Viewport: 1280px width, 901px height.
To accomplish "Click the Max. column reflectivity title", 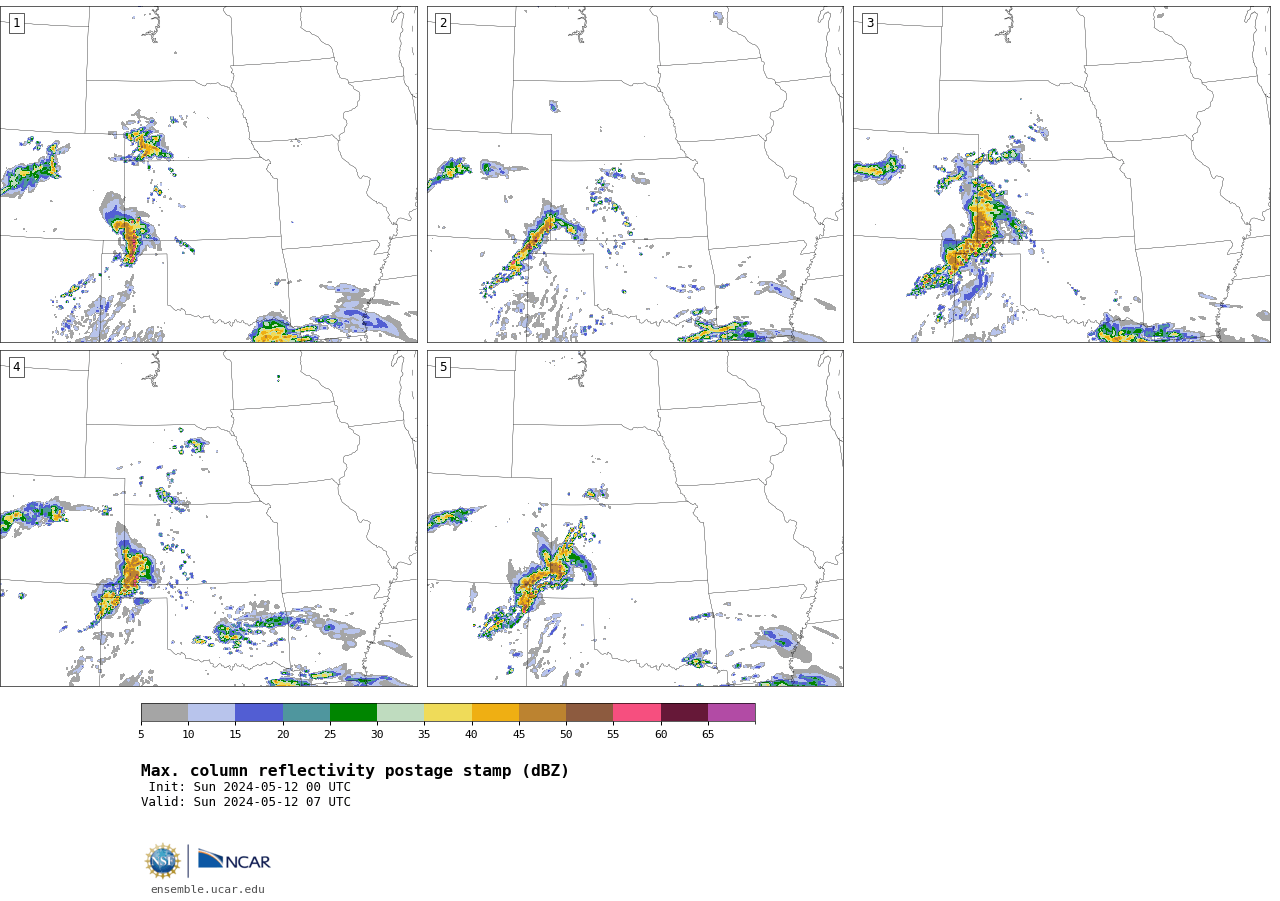I will coord(355,771).
